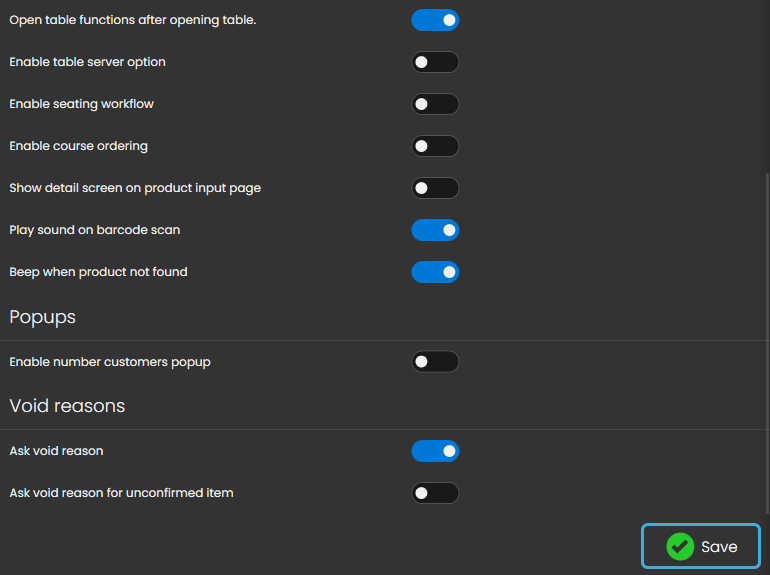This screenshot has width=770, height=575.
Task: Click the Save button
Action: (x=701, y=547)
